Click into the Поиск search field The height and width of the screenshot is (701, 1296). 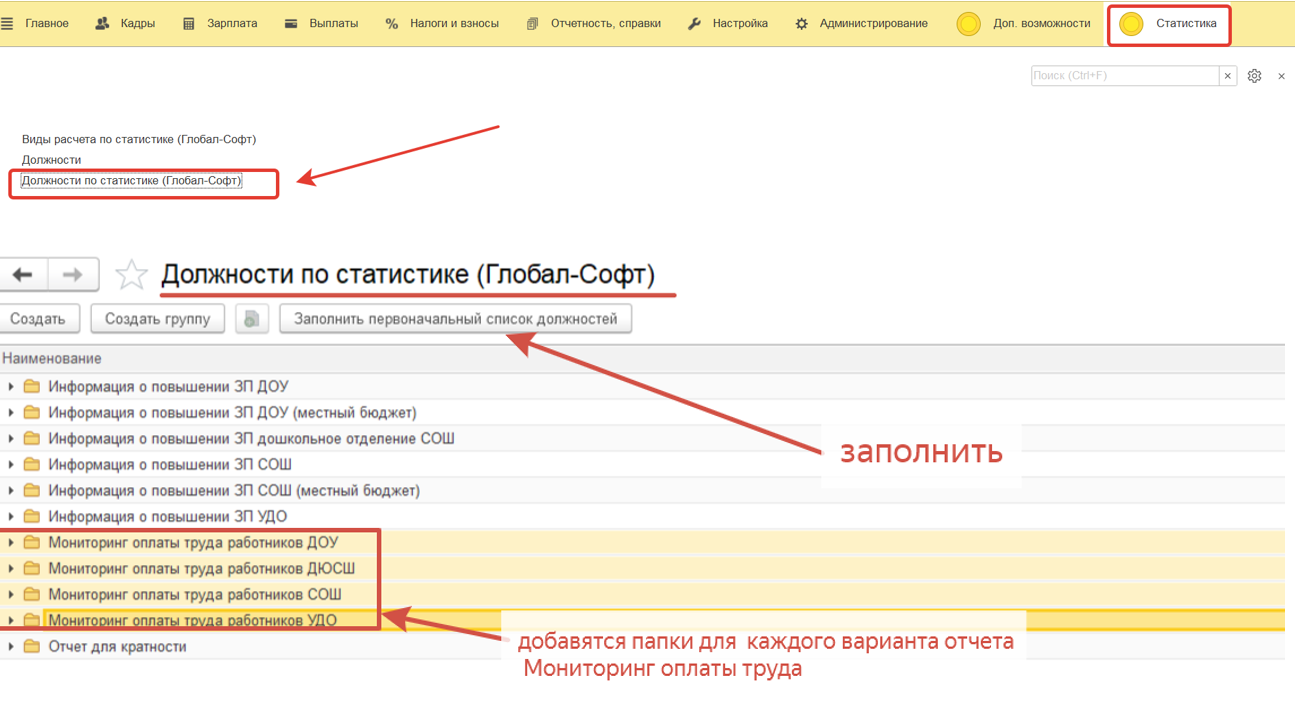pyautogui.click(x=1124, y=76)
